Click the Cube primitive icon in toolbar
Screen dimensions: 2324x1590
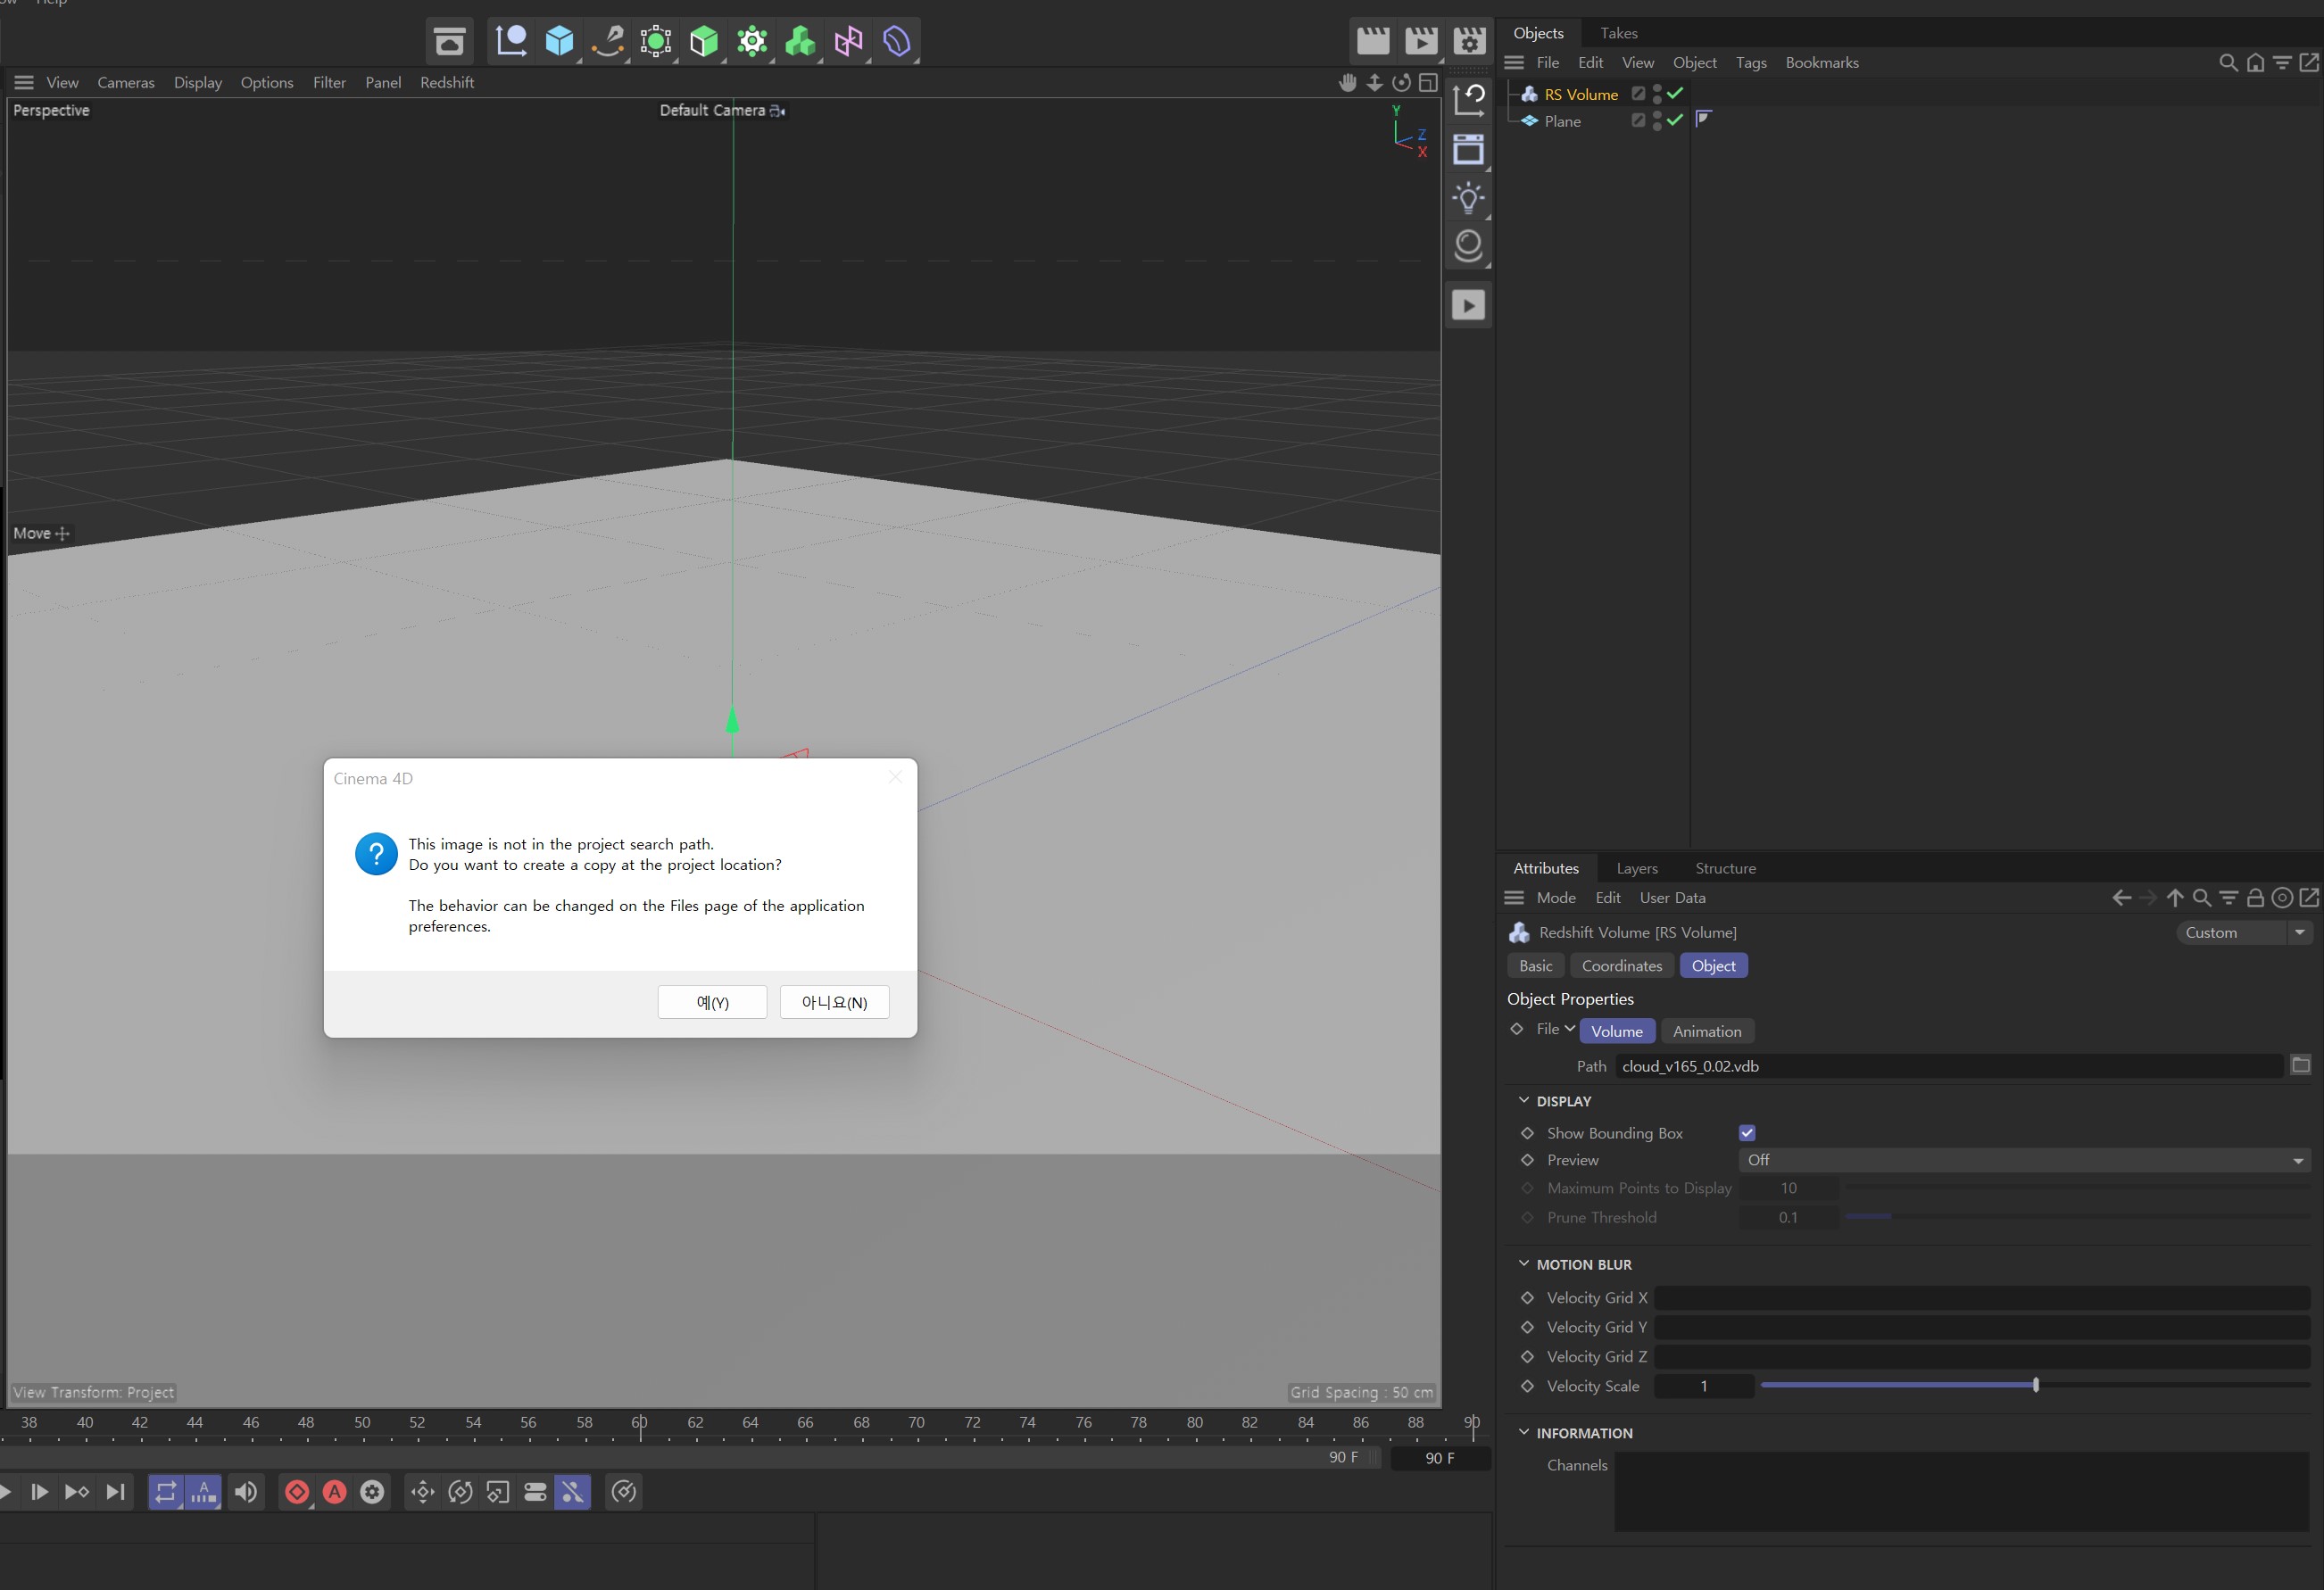point(559,41)
